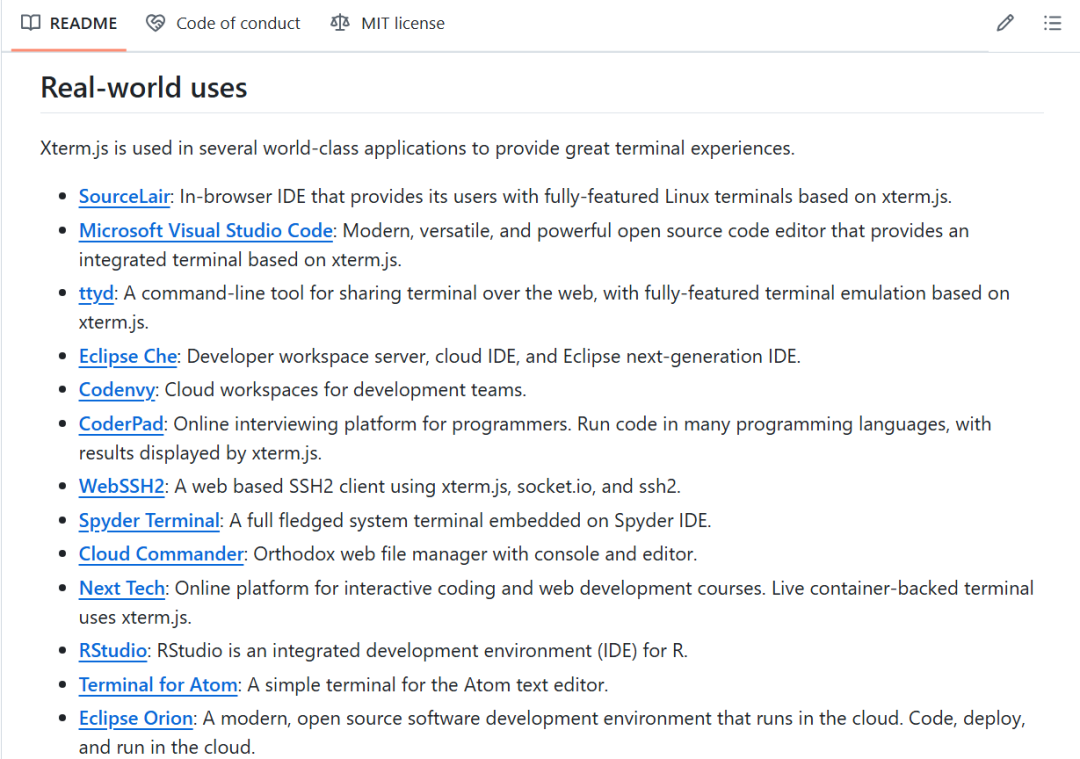The height and width of the screenshot is (759, 1080).
Task: Follow the RStudio link
Action: 113,651
